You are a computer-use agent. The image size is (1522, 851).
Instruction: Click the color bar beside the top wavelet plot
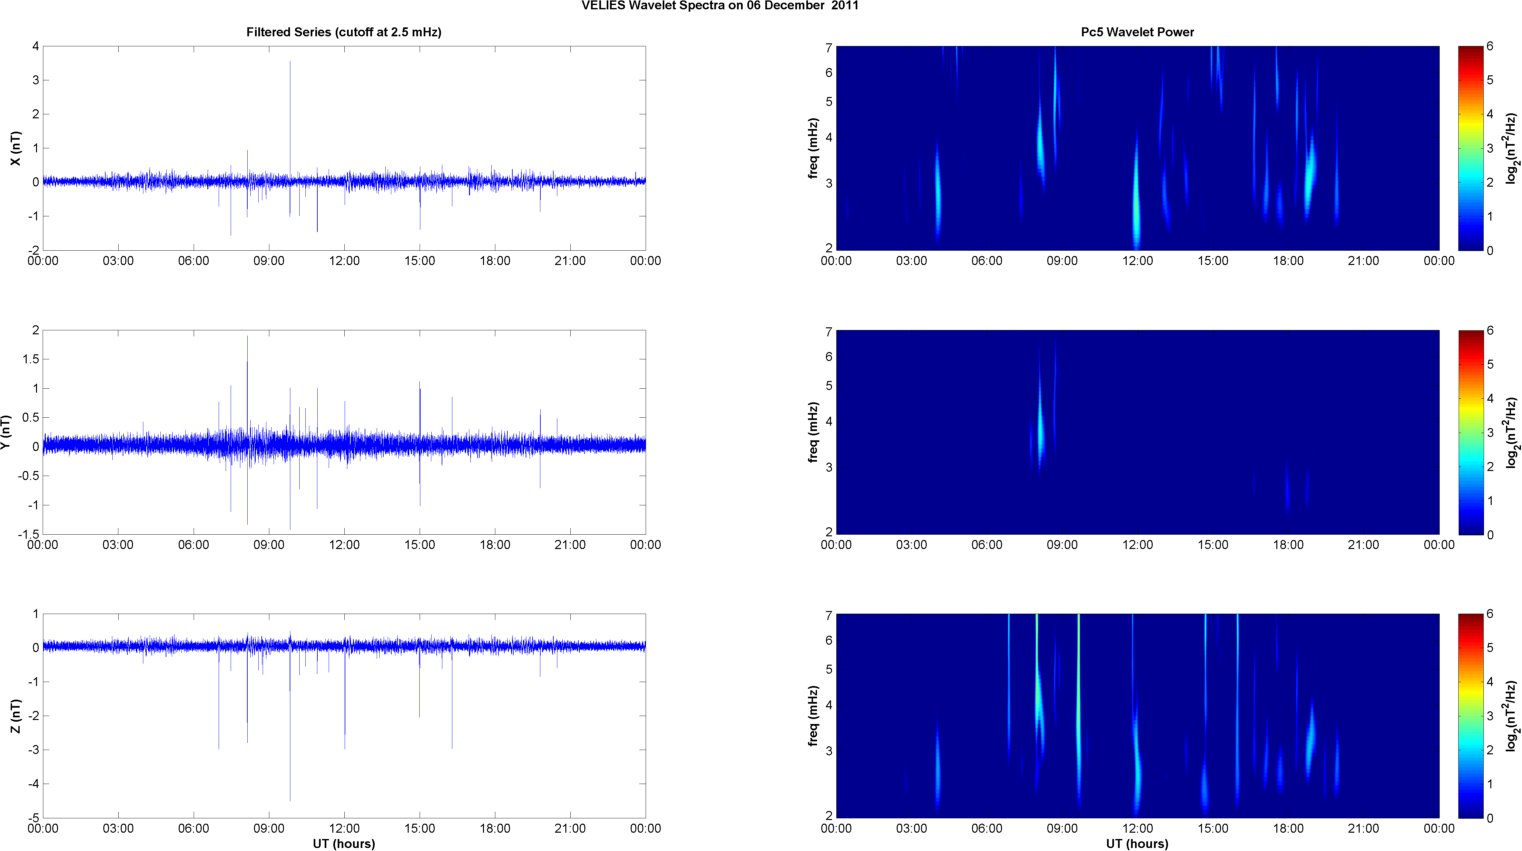(x=1470, y=148)
